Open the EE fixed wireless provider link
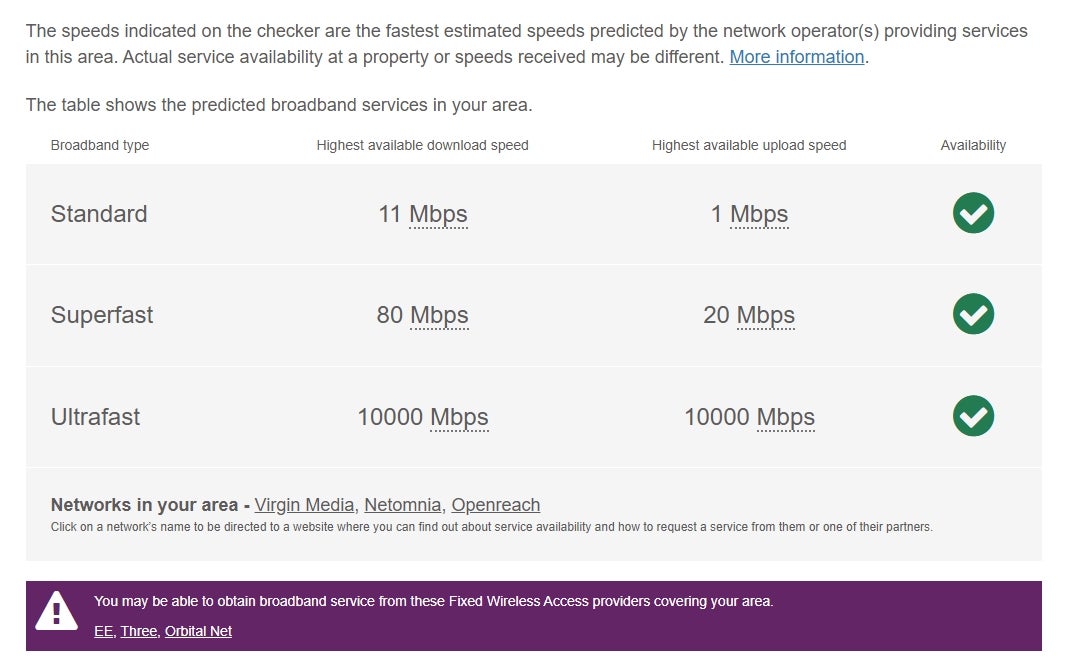1065x661 pixels. tap(103, 631)
